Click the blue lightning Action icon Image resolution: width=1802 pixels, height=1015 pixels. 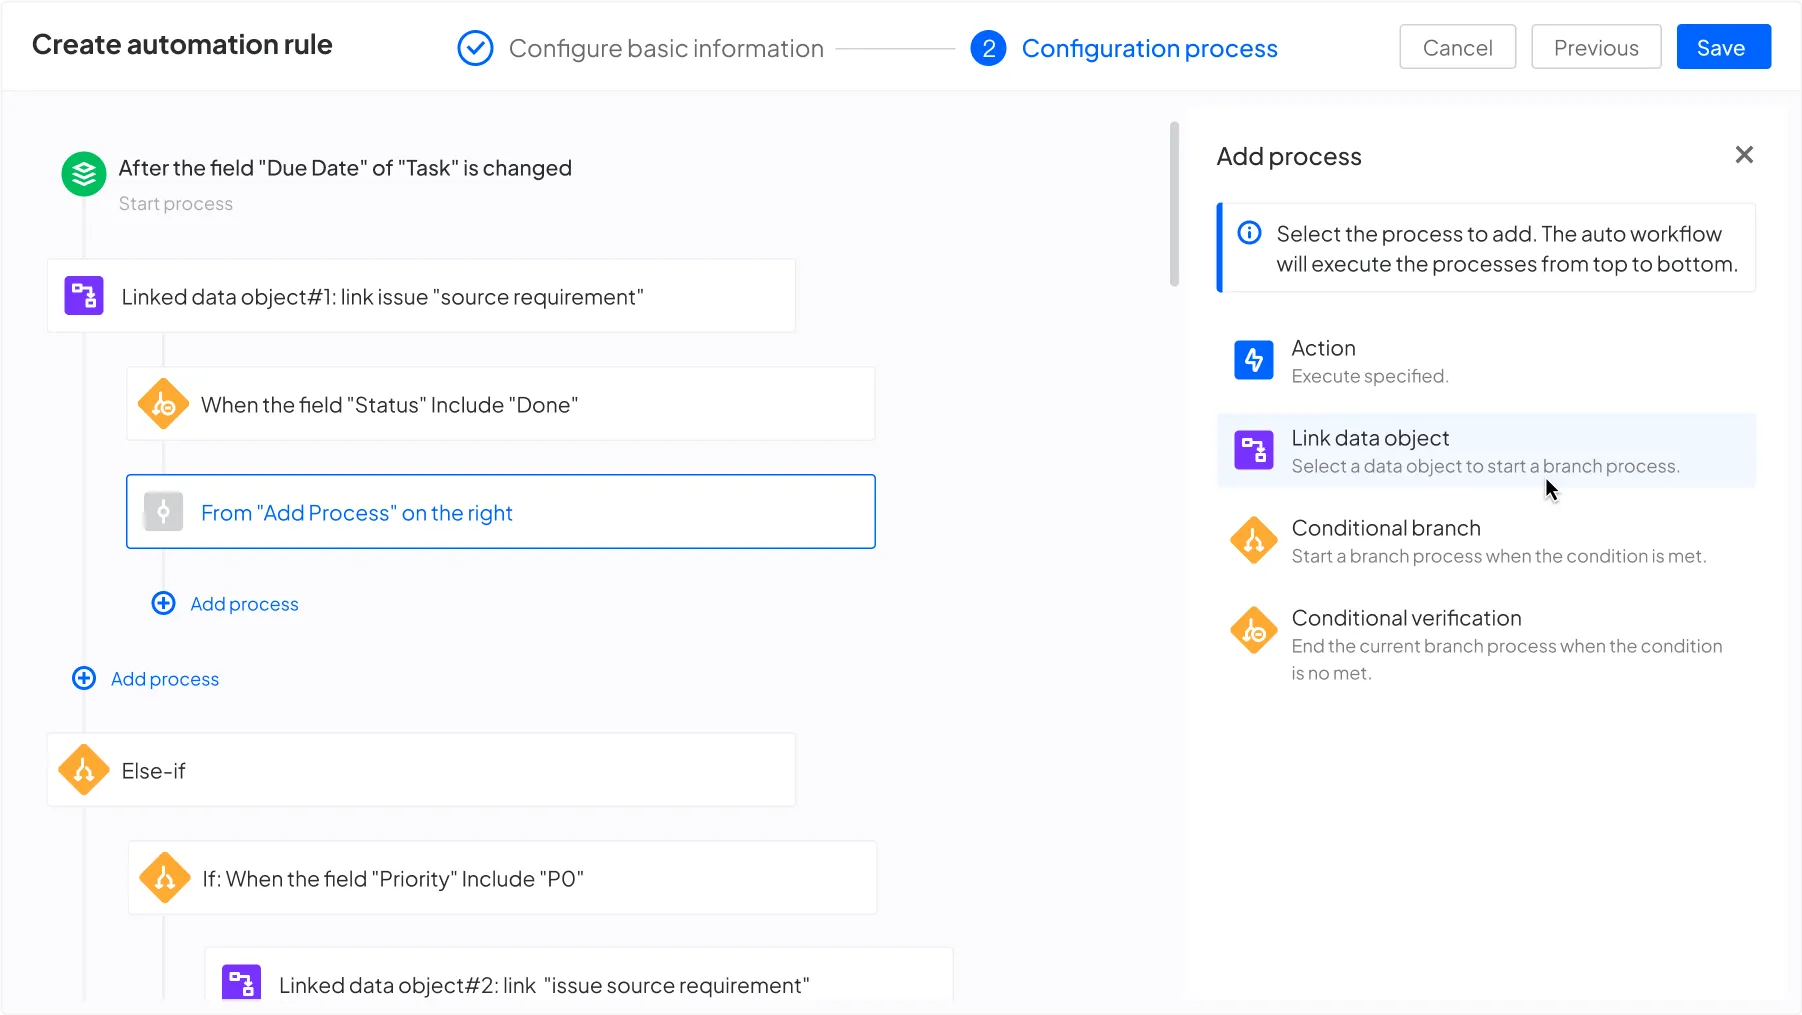click(1254, 360)
